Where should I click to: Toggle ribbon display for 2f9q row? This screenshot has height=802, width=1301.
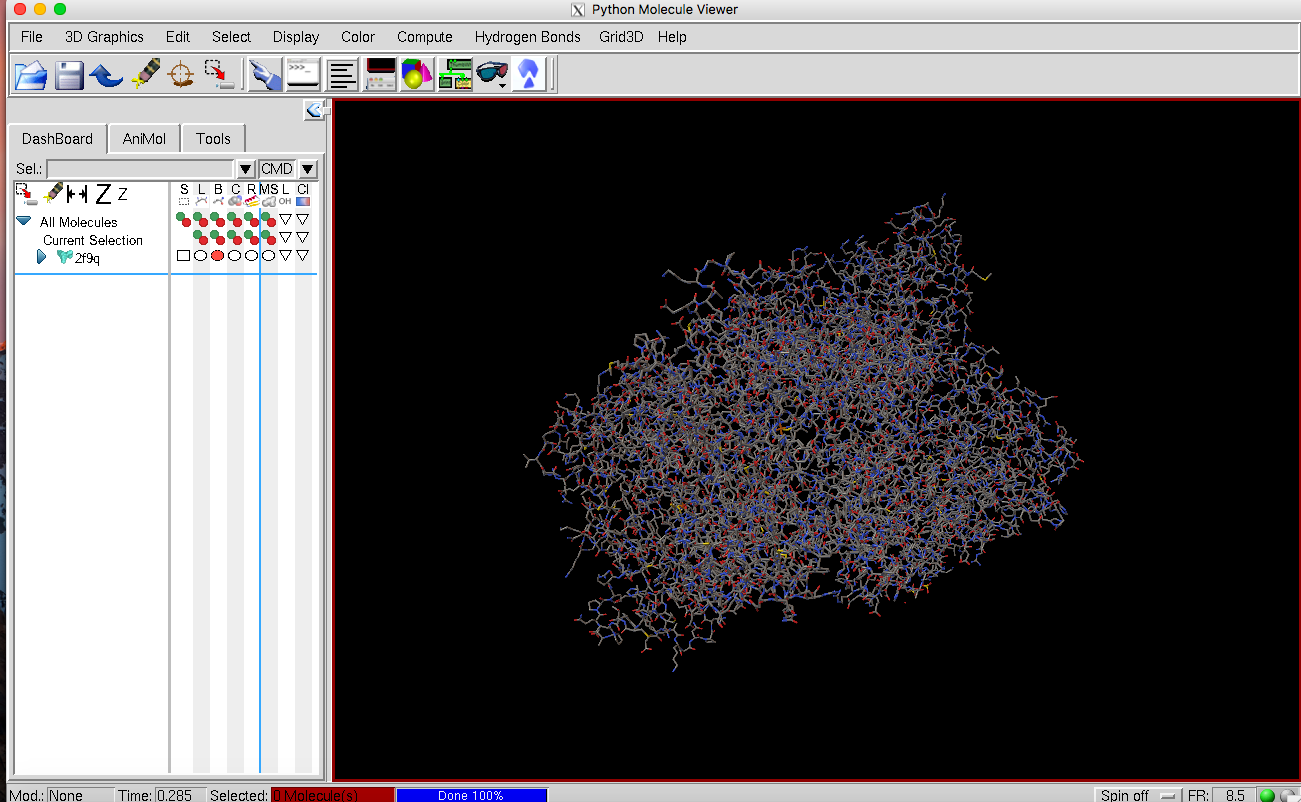(251, 256)
